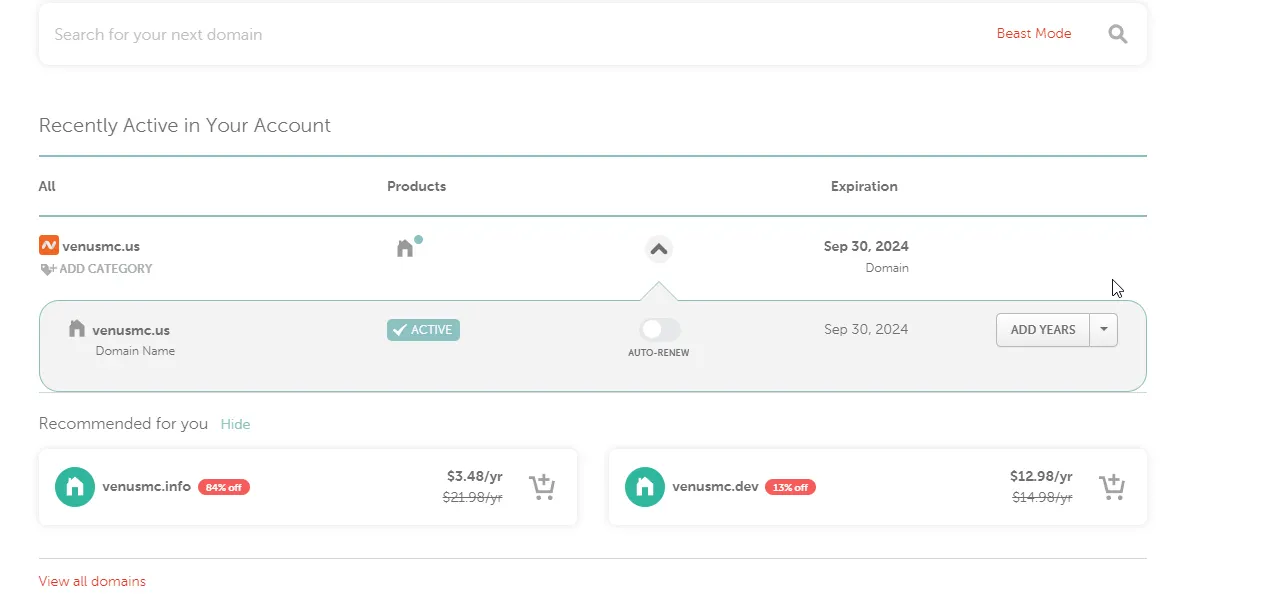The width and height of the screenshot is (1280, 616).
Task: Open the dropdown arrow beside Add Years
Action: 1103,330
